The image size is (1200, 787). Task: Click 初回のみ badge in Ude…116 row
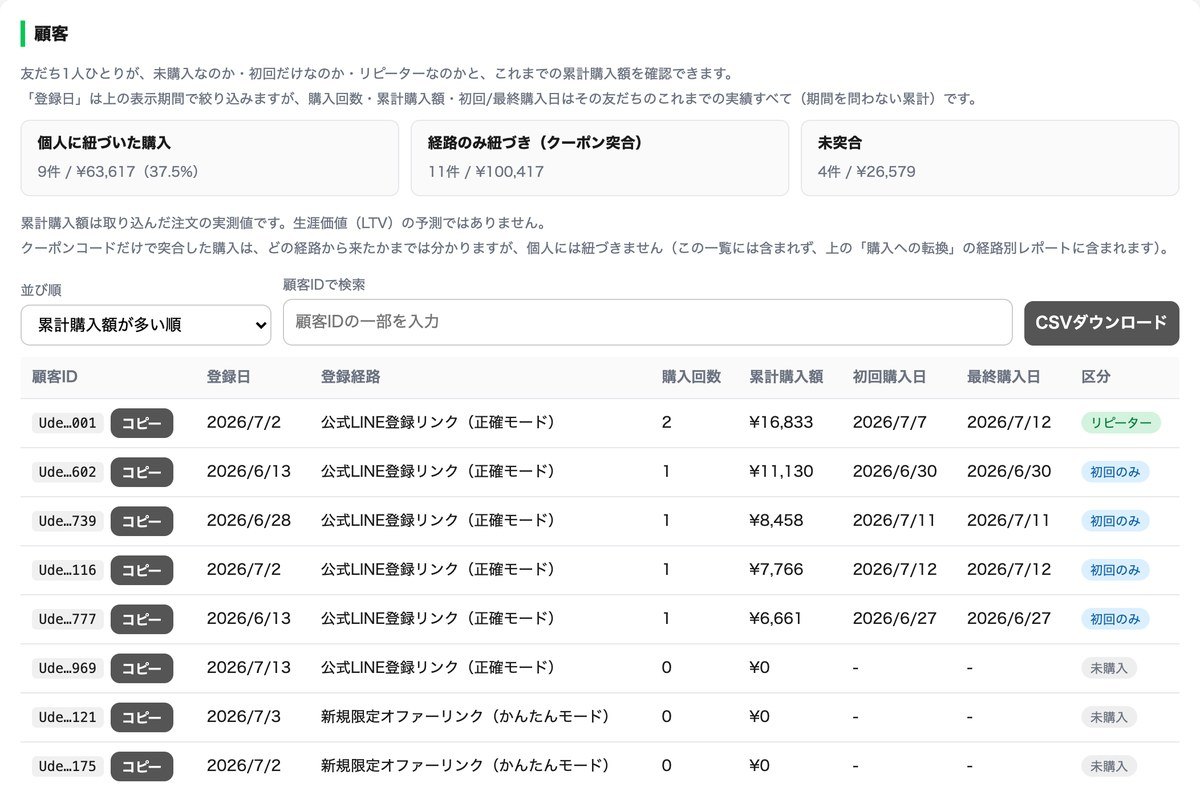tap(1115, 570)
